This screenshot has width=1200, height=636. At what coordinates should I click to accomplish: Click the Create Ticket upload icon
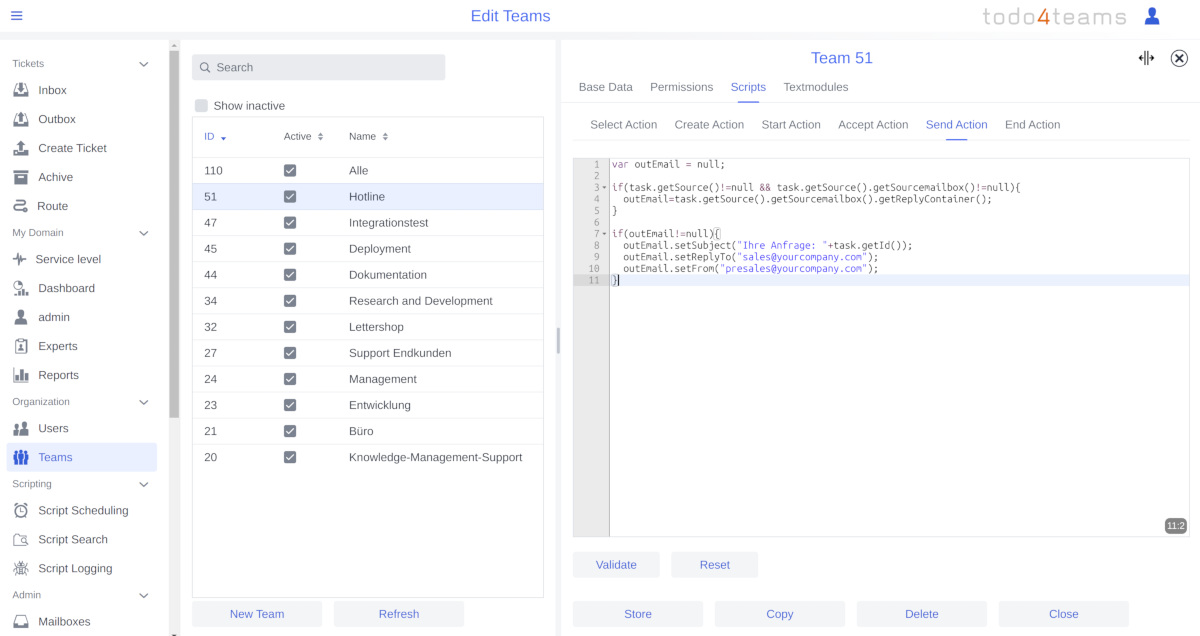click(21, 148)
